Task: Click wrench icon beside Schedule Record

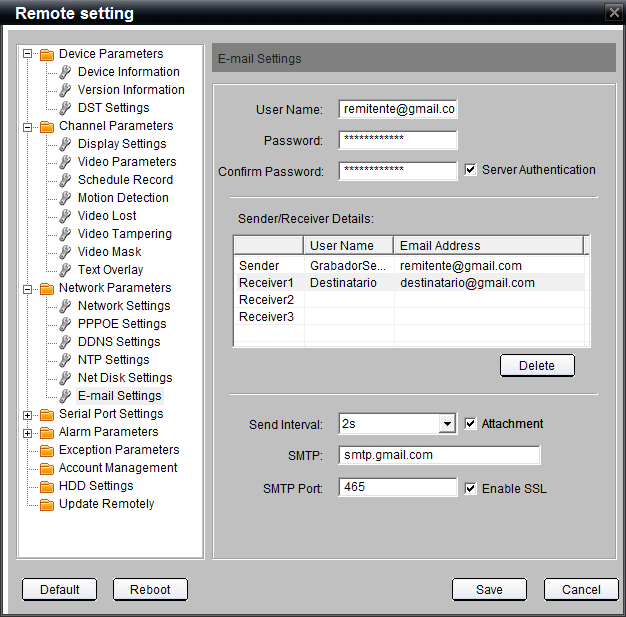Action: (x=65, y=180)
